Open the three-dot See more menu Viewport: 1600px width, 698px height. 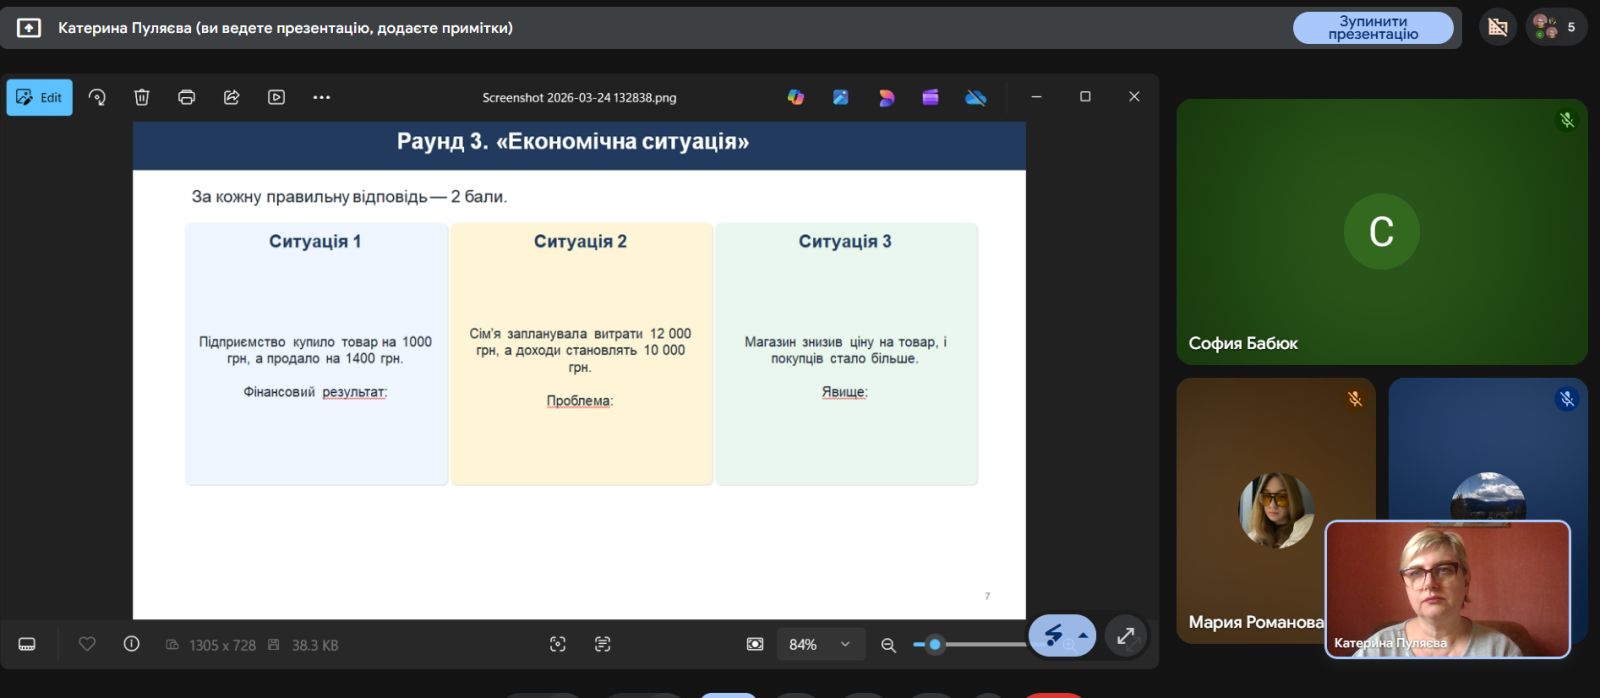click(x=321, y=98)
